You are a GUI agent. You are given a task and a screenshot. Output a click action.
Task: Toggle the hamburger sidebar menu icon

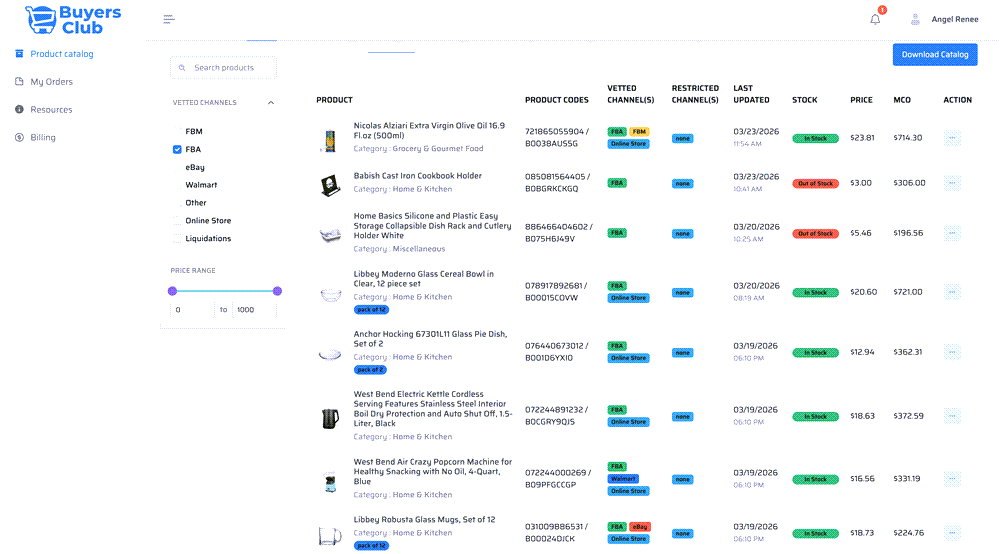(169, 19)
